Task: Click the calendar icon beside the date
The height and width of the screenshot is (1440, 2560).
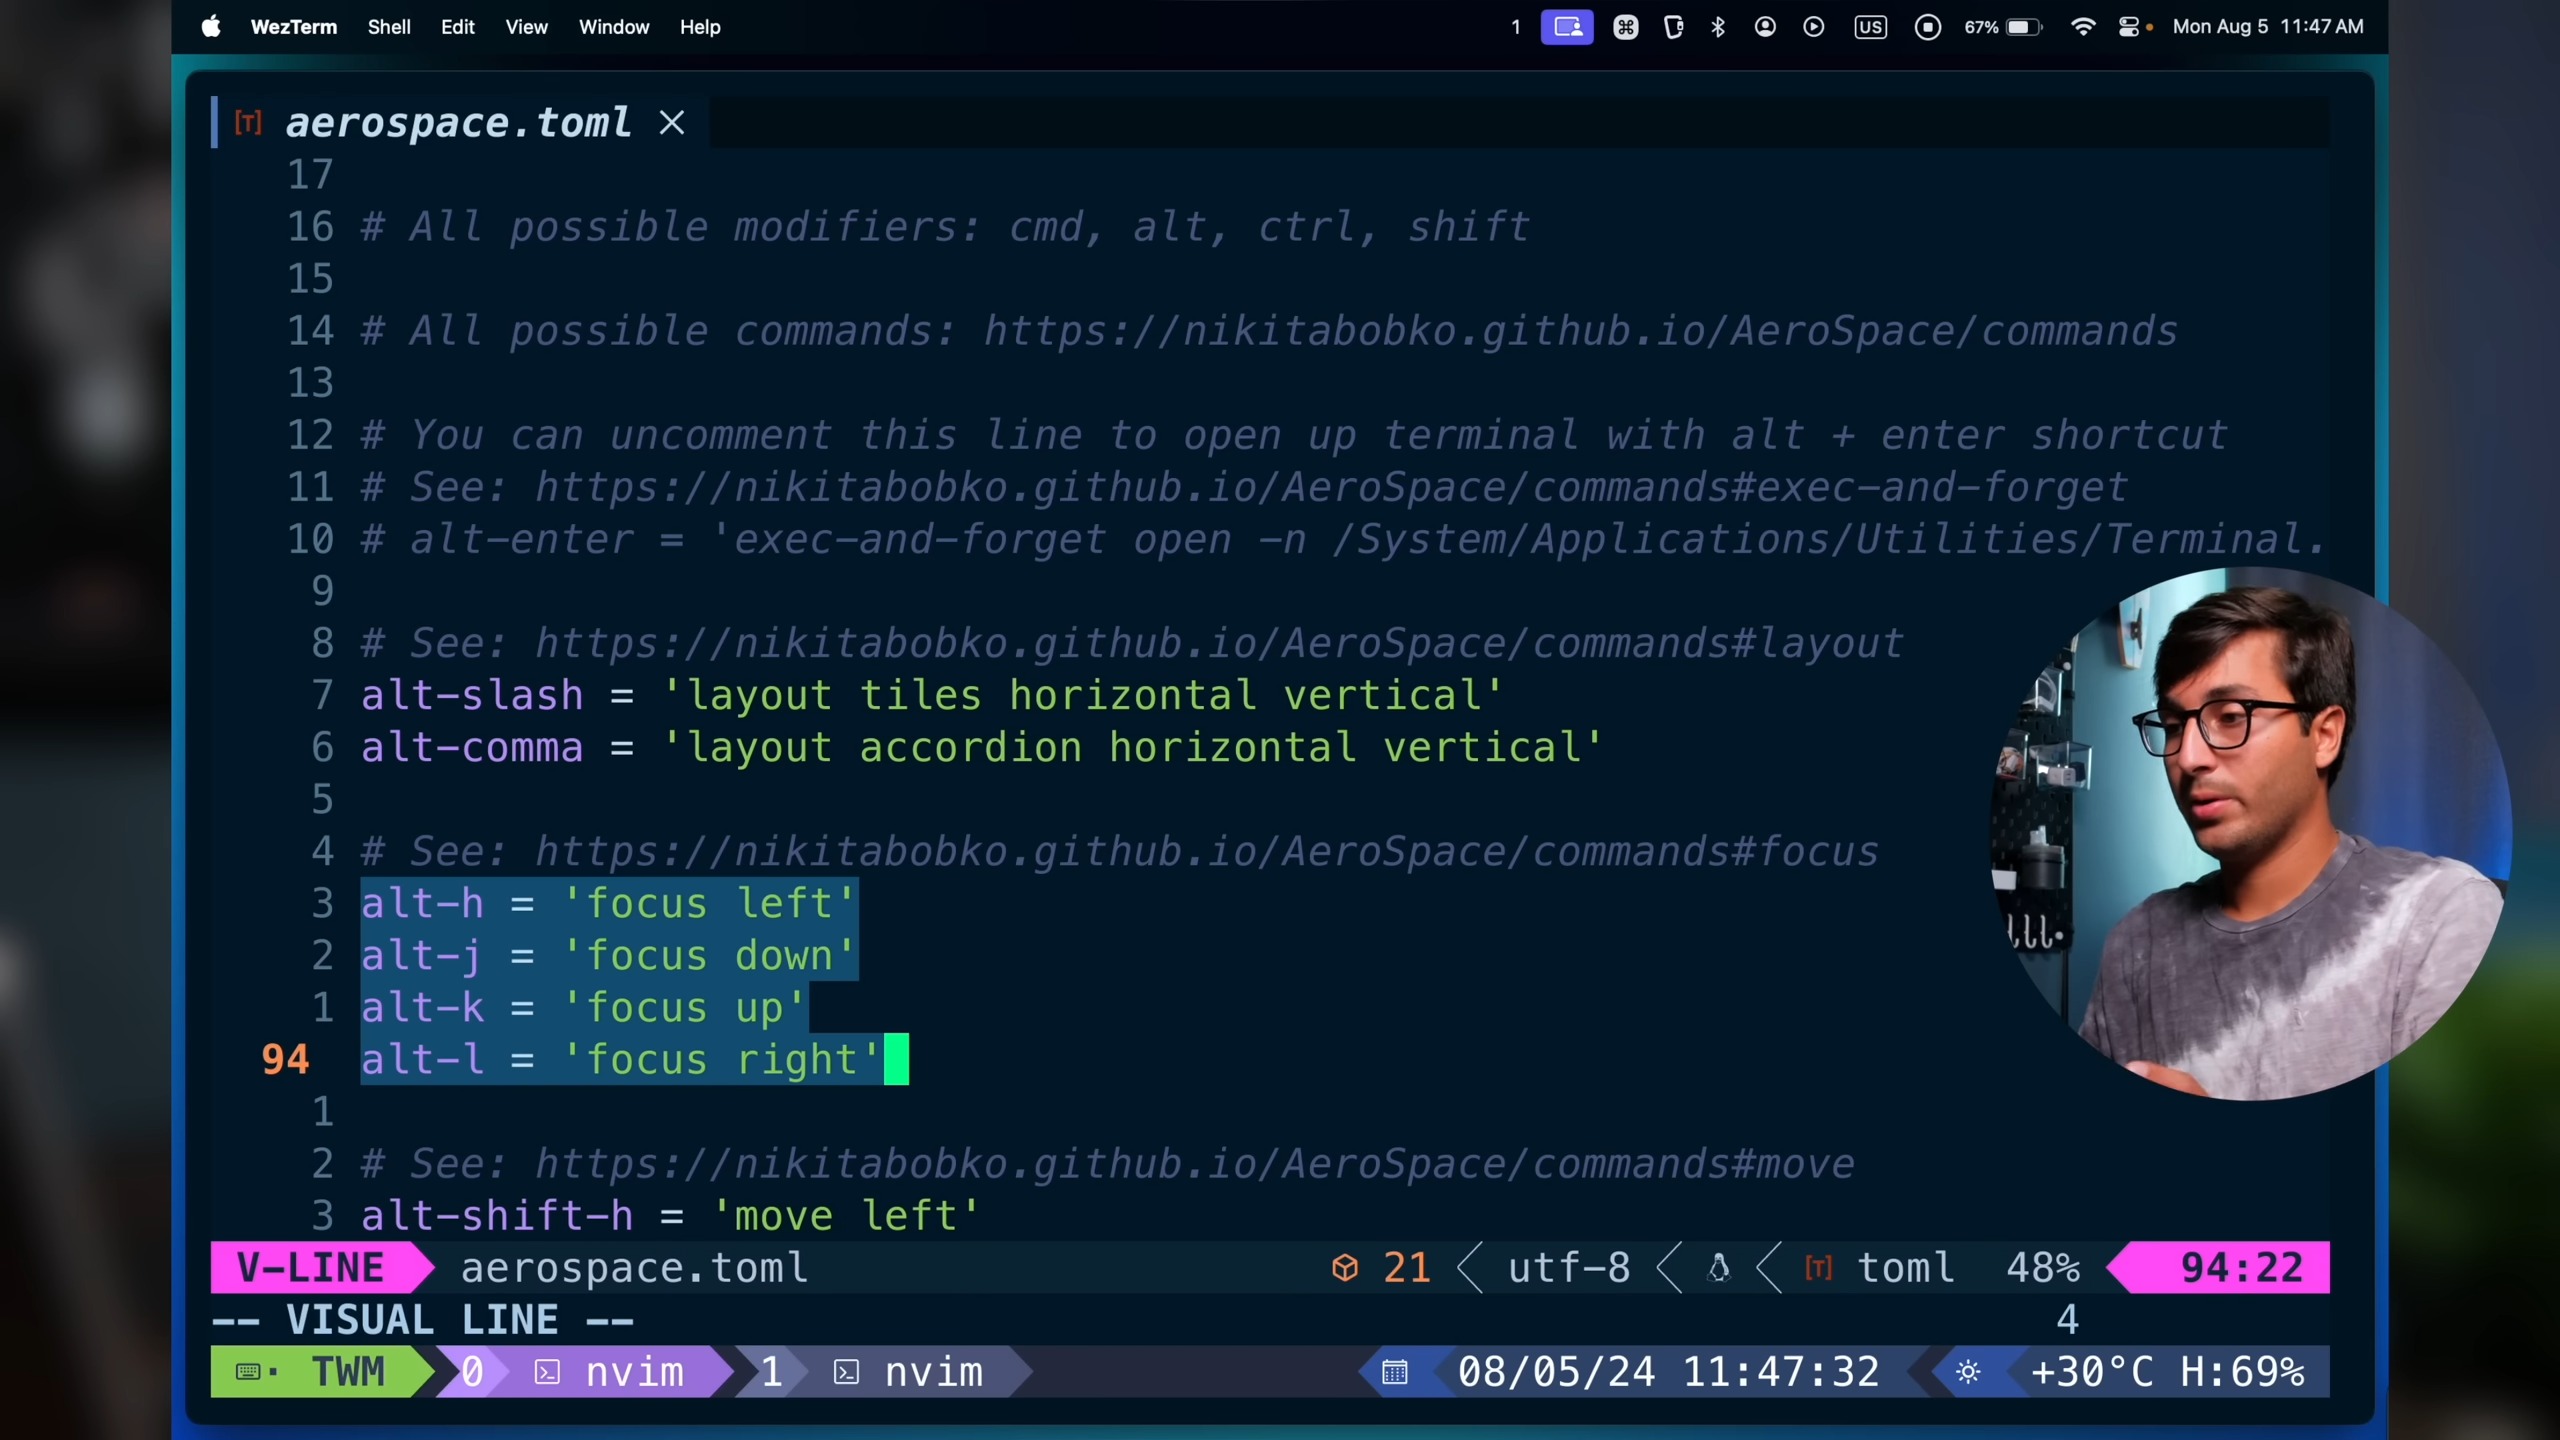Action: click(1395, 1372)
